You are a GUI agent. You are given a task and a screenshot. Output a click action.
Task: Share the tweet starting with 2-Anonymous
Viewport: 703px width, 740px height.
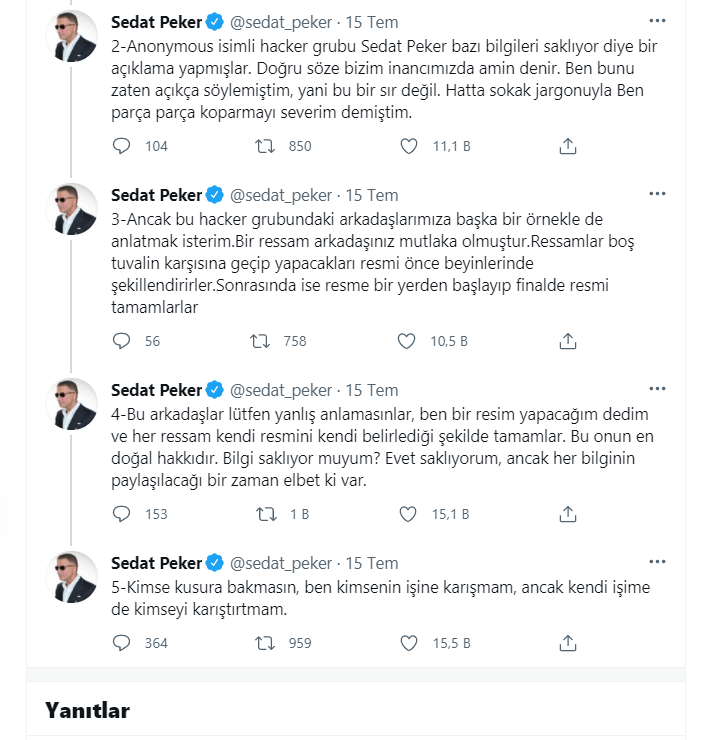coord(567,146)
